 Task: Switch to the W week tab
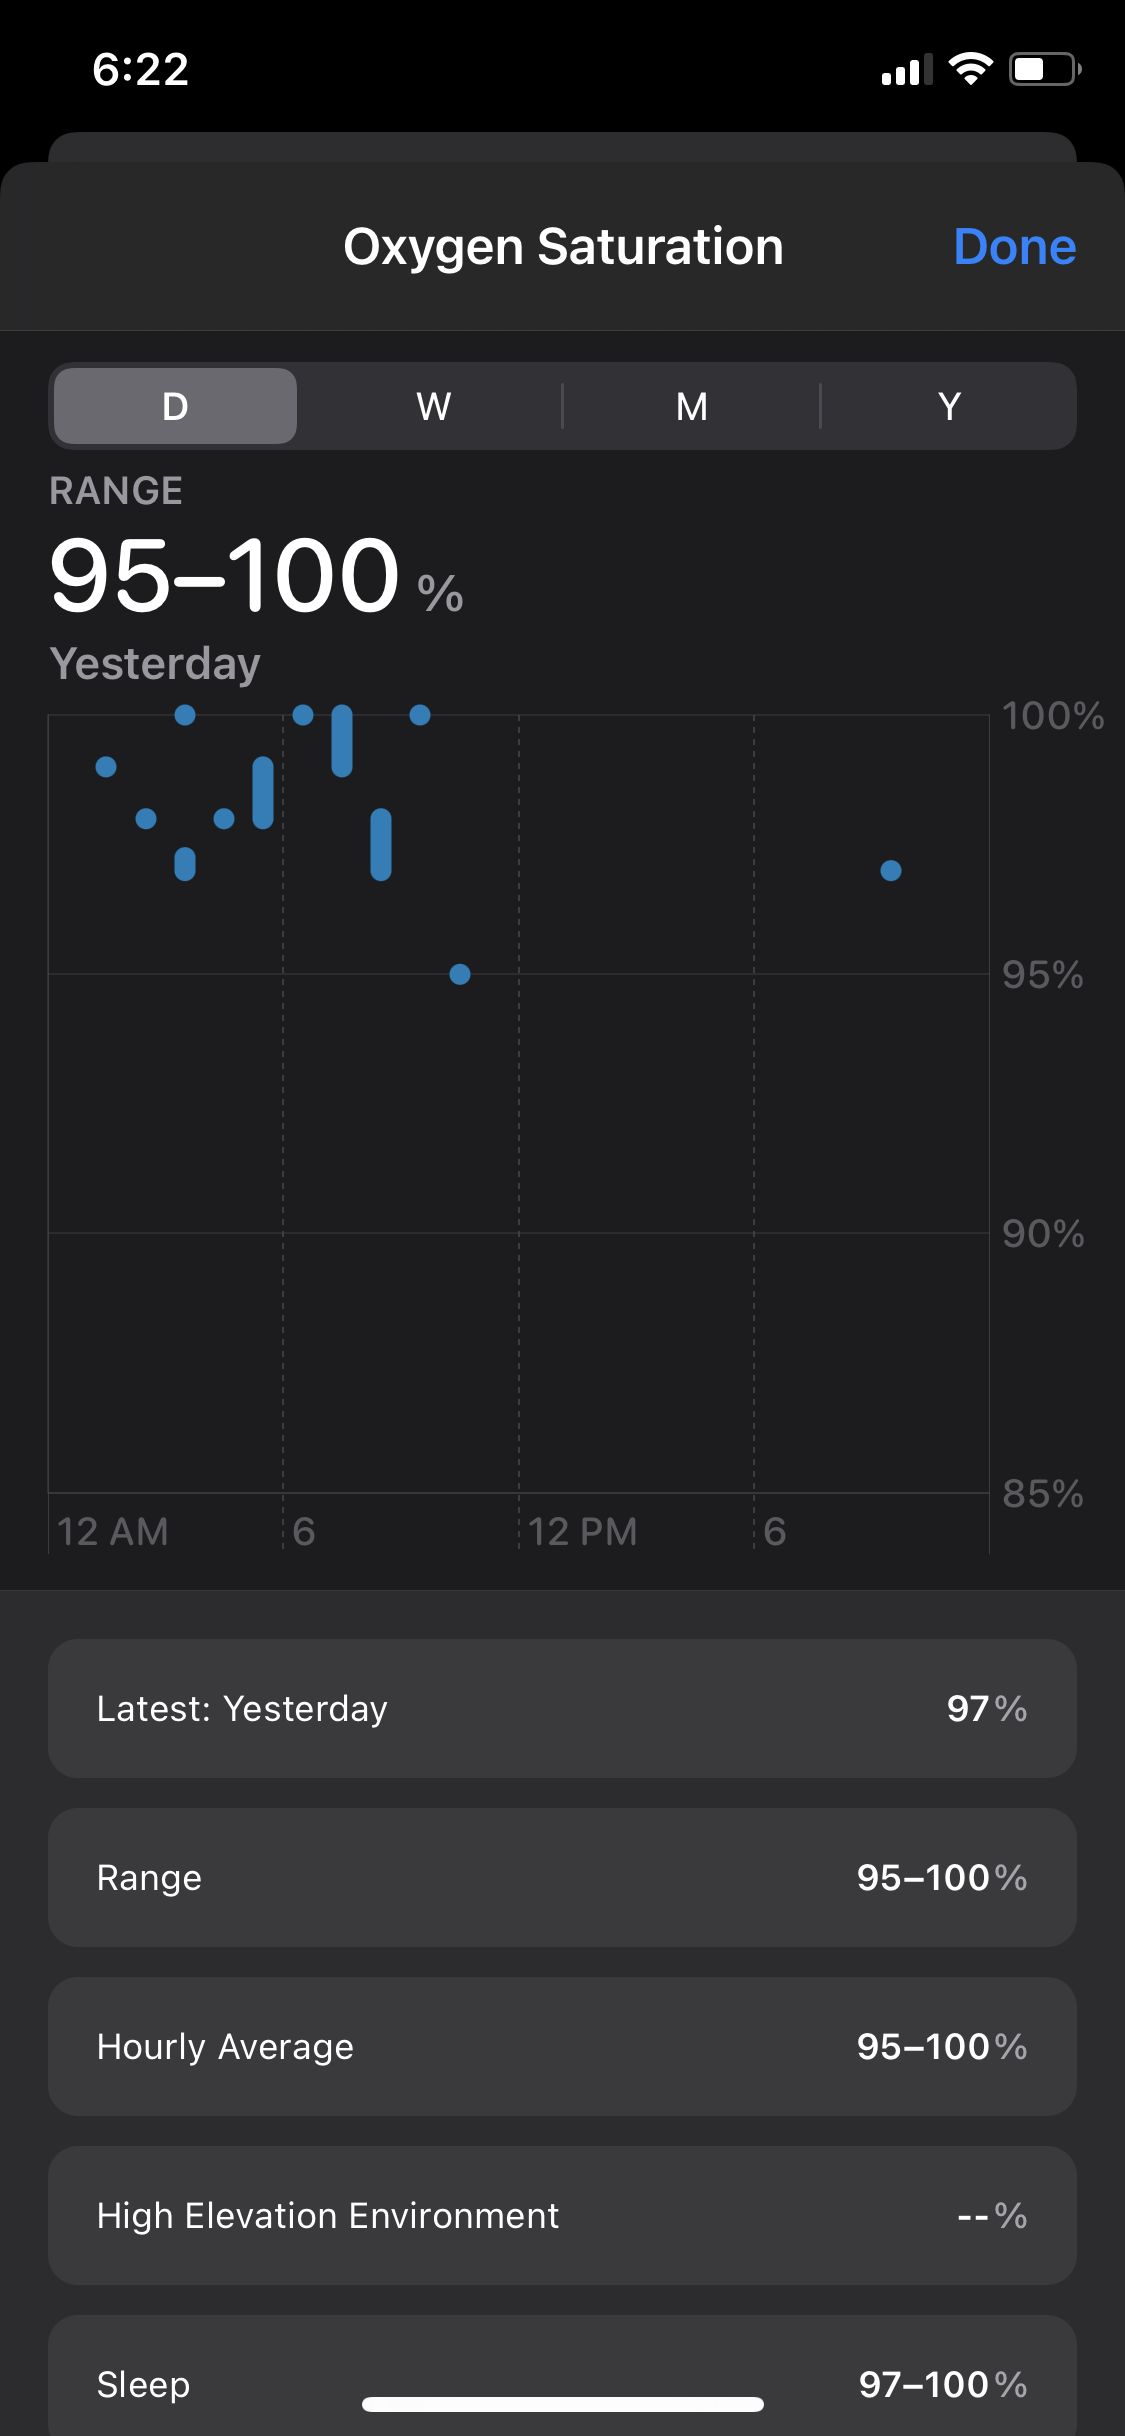tap(433, 406)
